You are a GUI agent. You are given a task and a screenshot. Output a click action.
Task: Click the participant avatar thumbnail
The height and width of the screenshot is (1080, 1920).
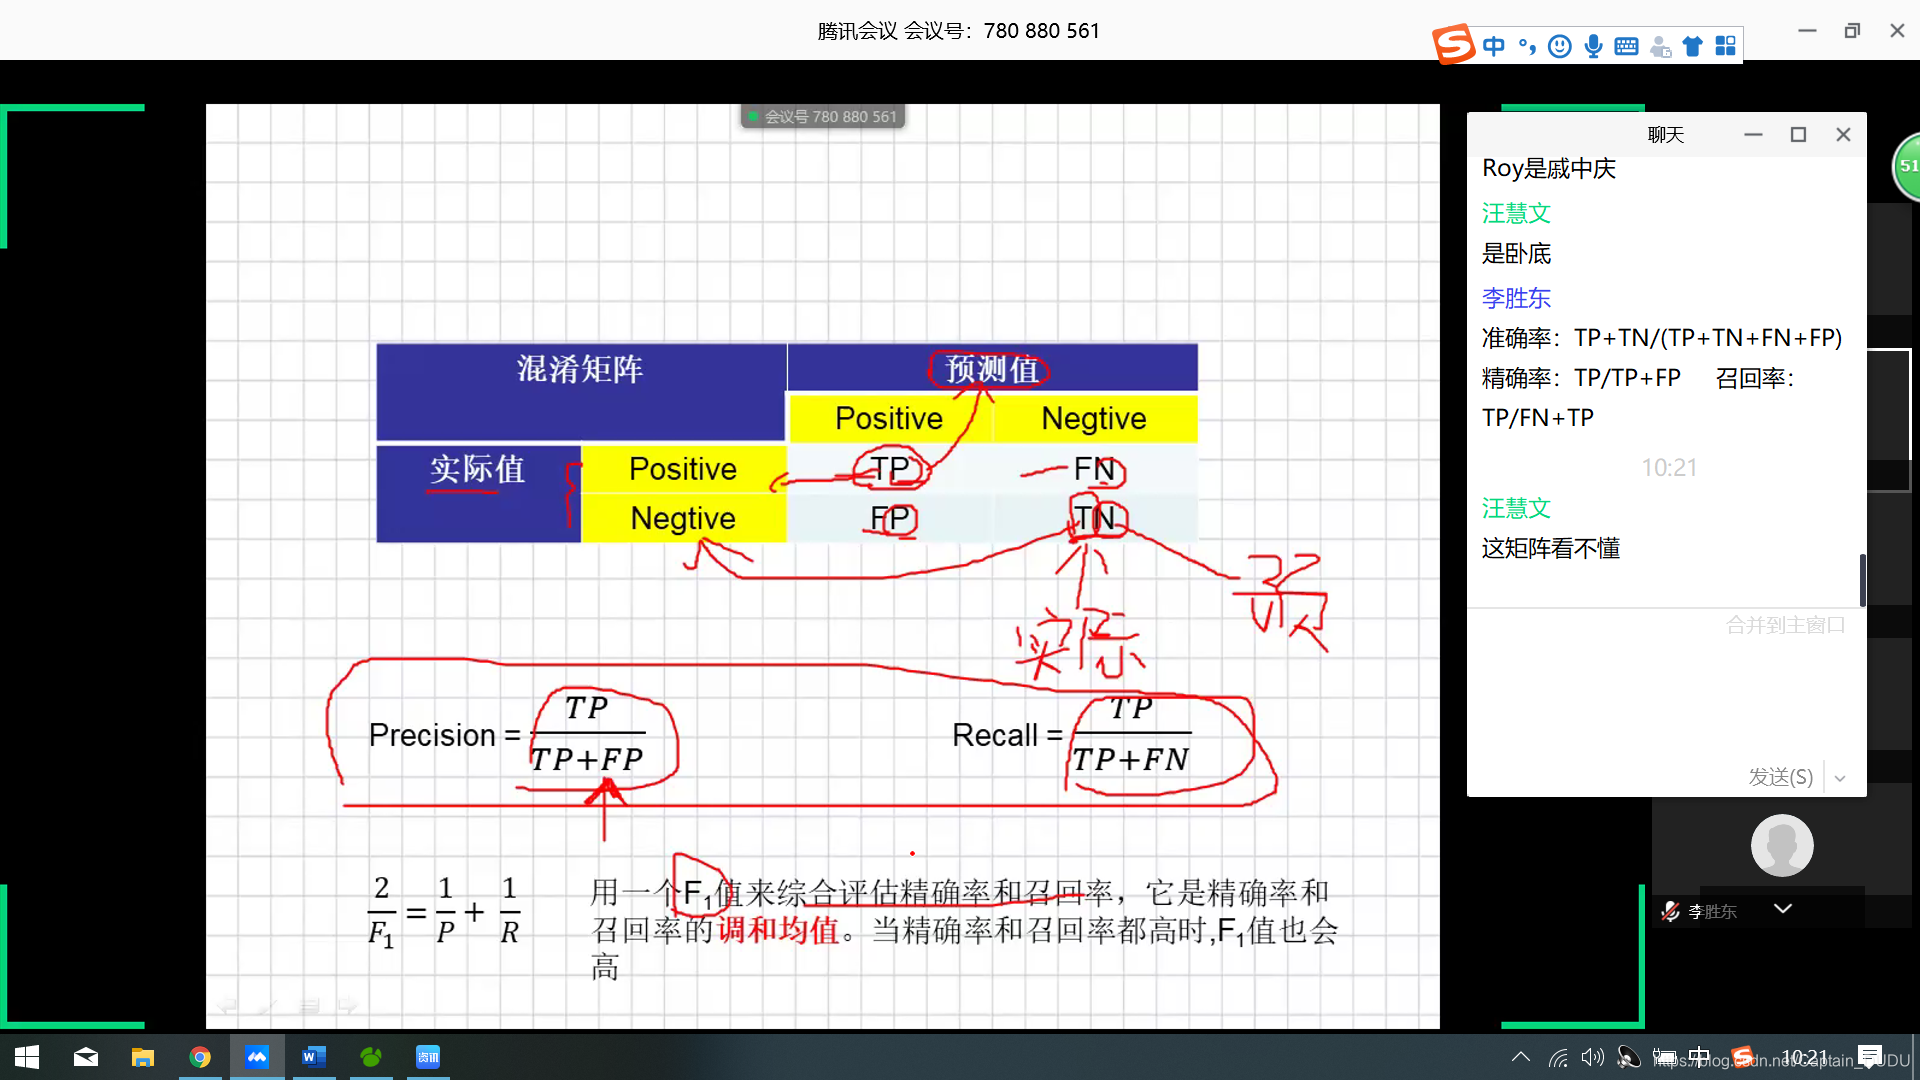[1782, 845]
